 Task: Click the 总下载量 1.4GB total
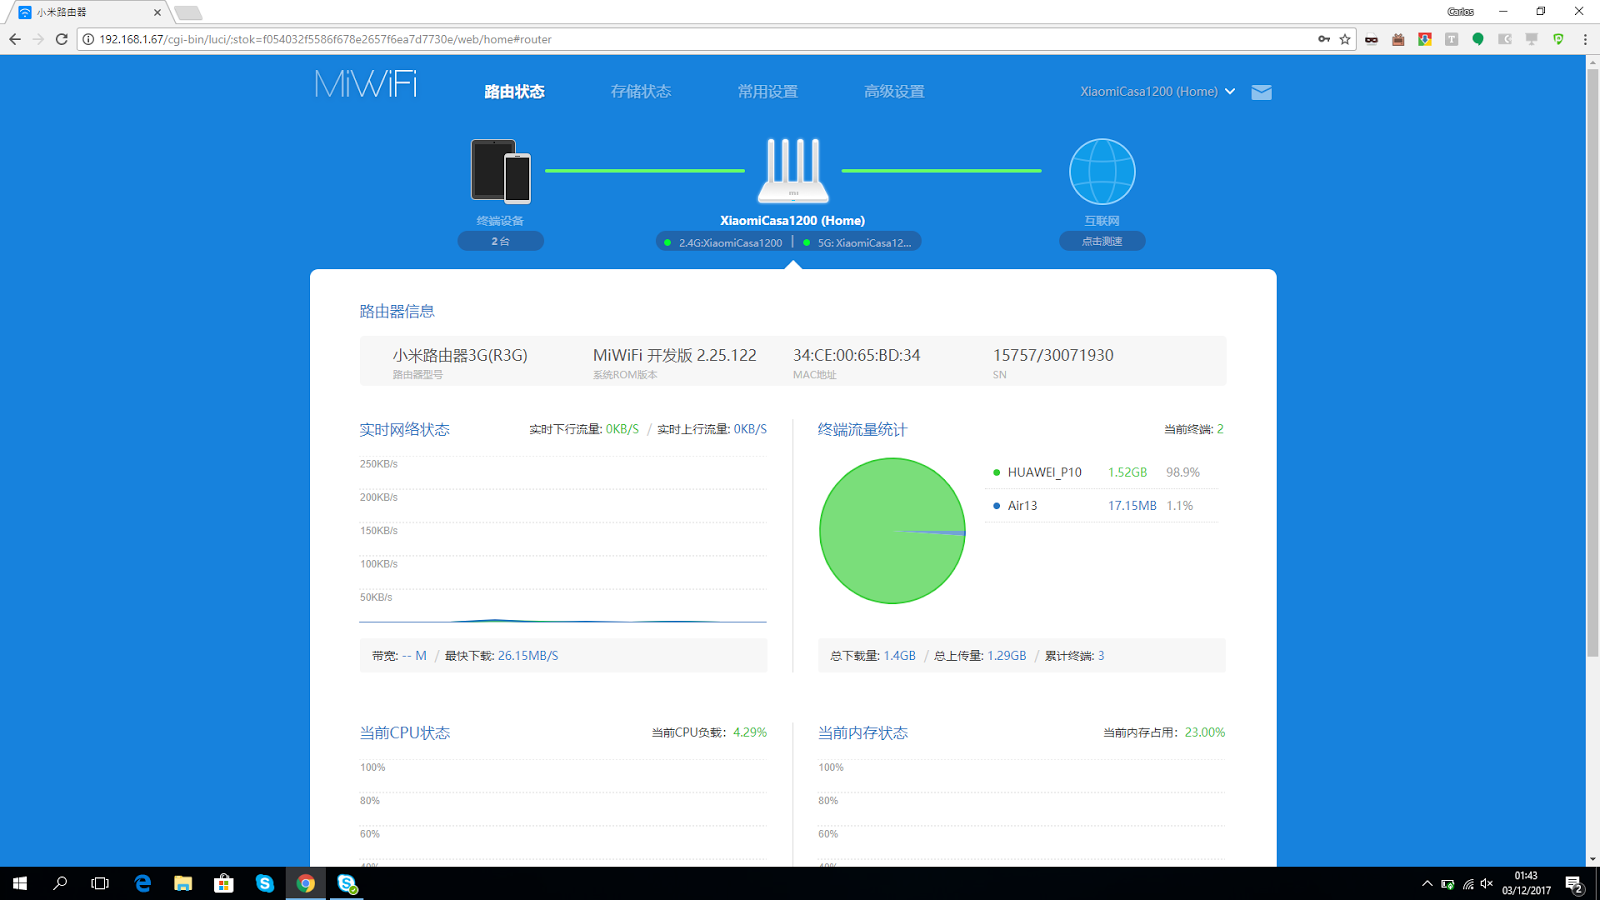pyautogui.click(x=873, y=656)
